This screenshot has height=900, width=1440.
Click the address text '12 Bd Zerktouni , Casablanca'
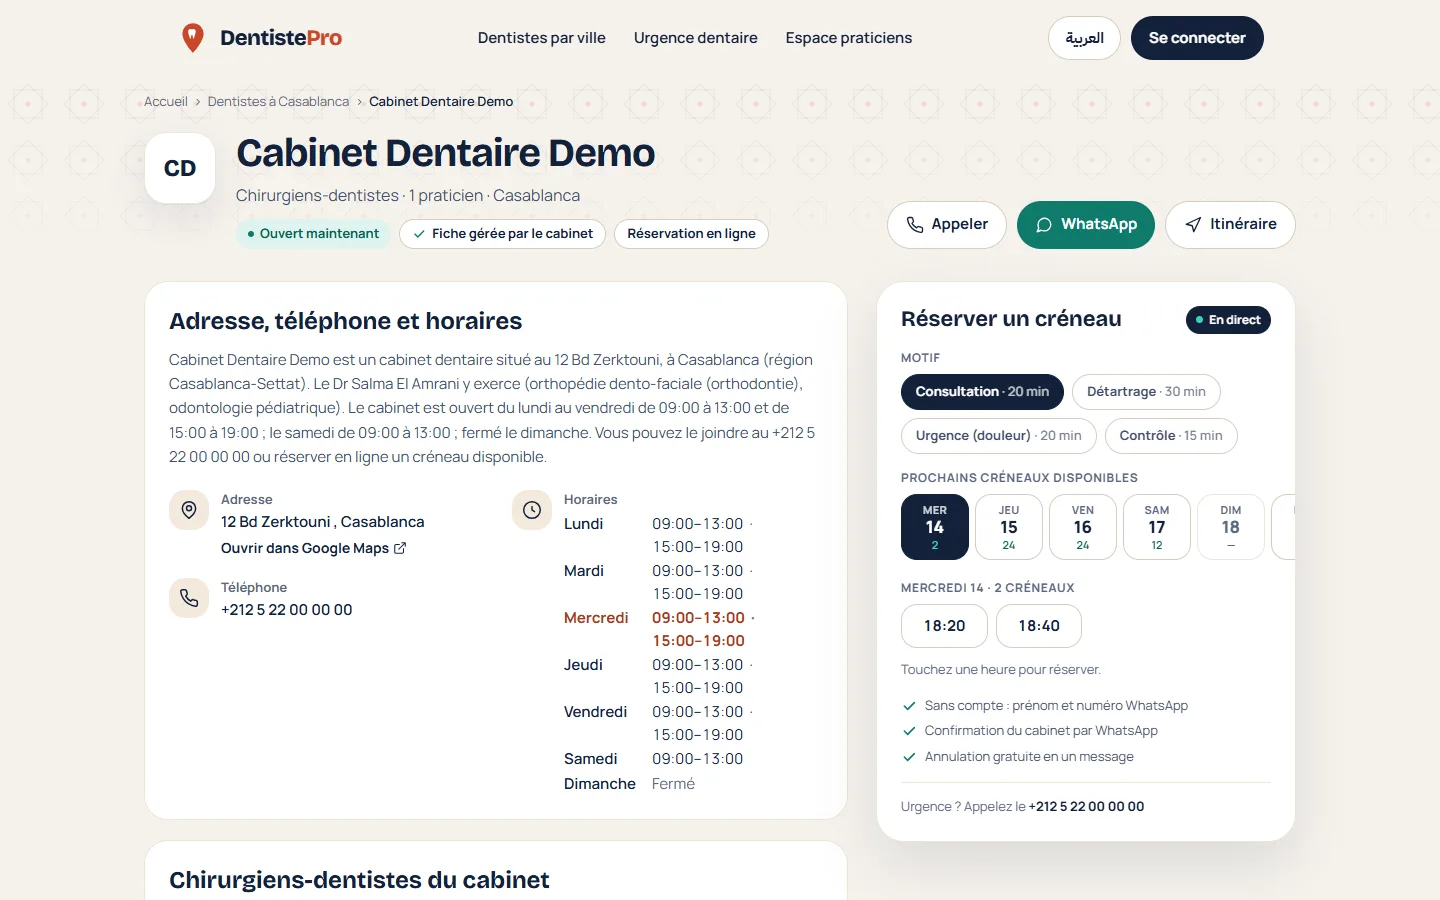point(323,522)
